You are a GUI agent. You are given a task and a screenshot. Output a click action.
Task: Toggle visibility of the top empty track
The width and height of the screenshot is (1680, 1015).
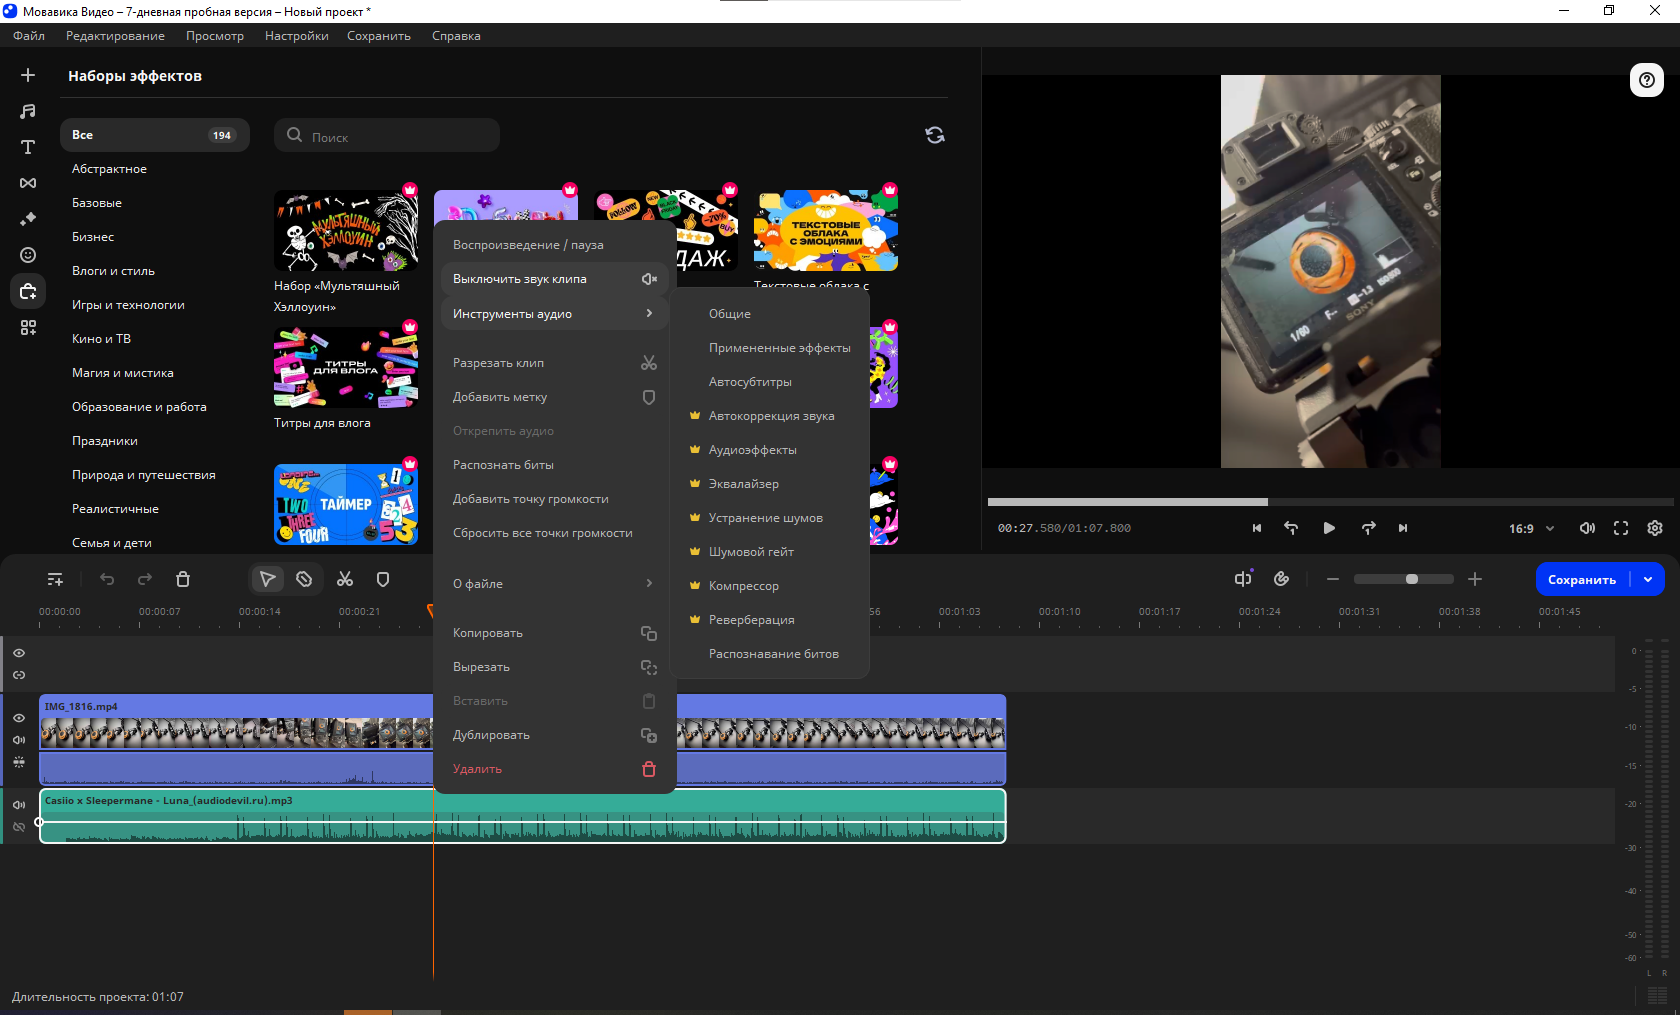tap(19, 653)
